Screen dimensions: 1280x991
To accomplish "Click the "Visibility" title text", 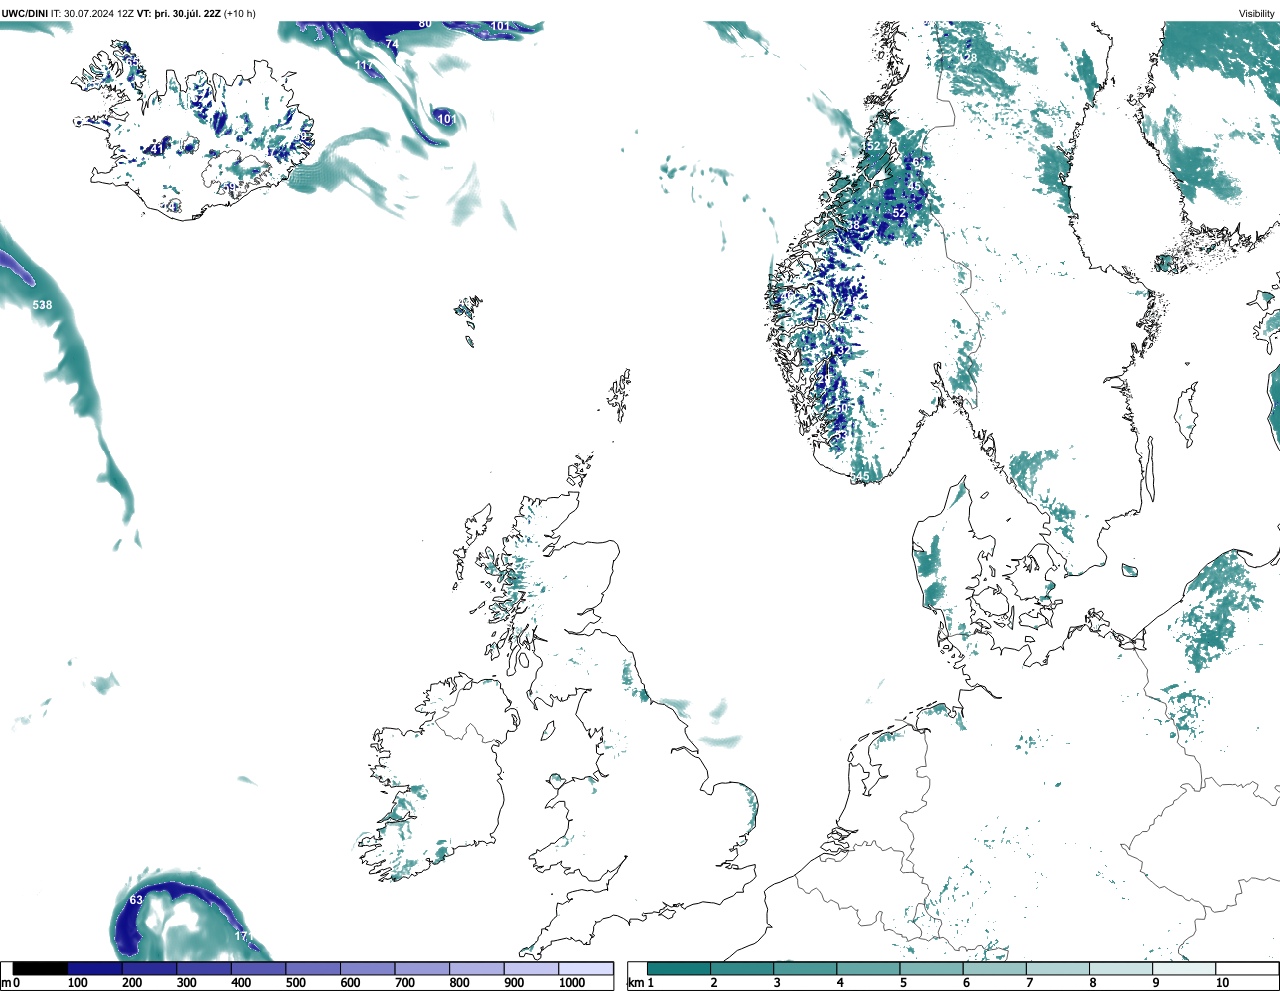I will click(1257, 13).
